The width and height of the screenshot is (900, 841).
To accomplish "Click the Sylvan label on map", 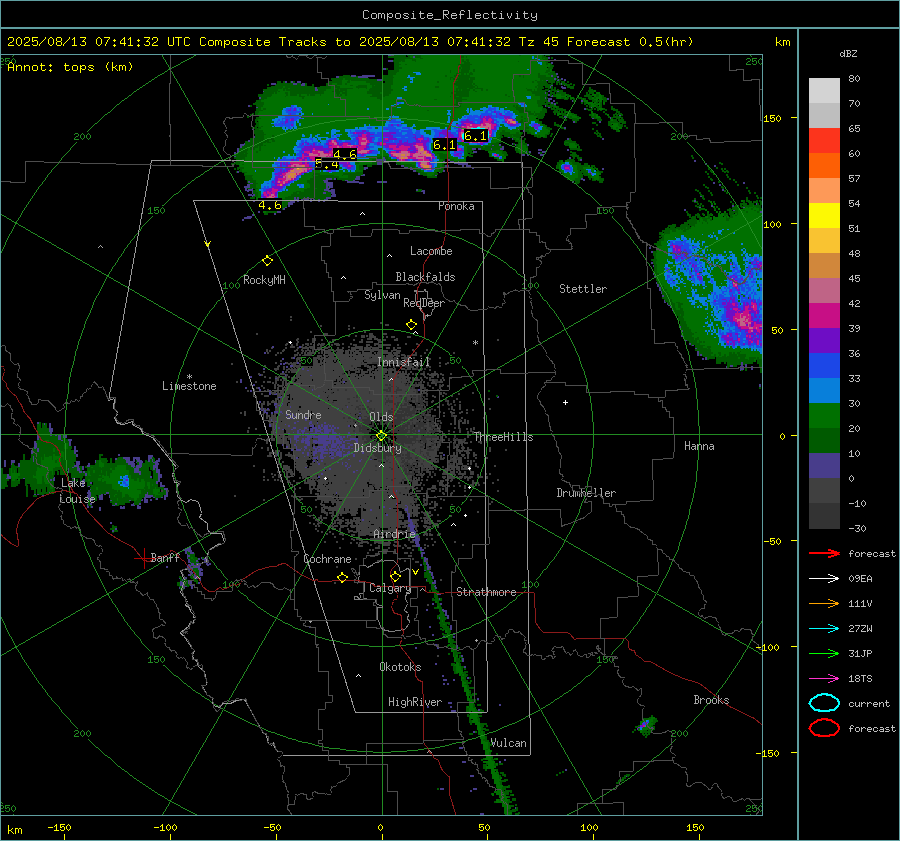I will [x=382, y=295].
